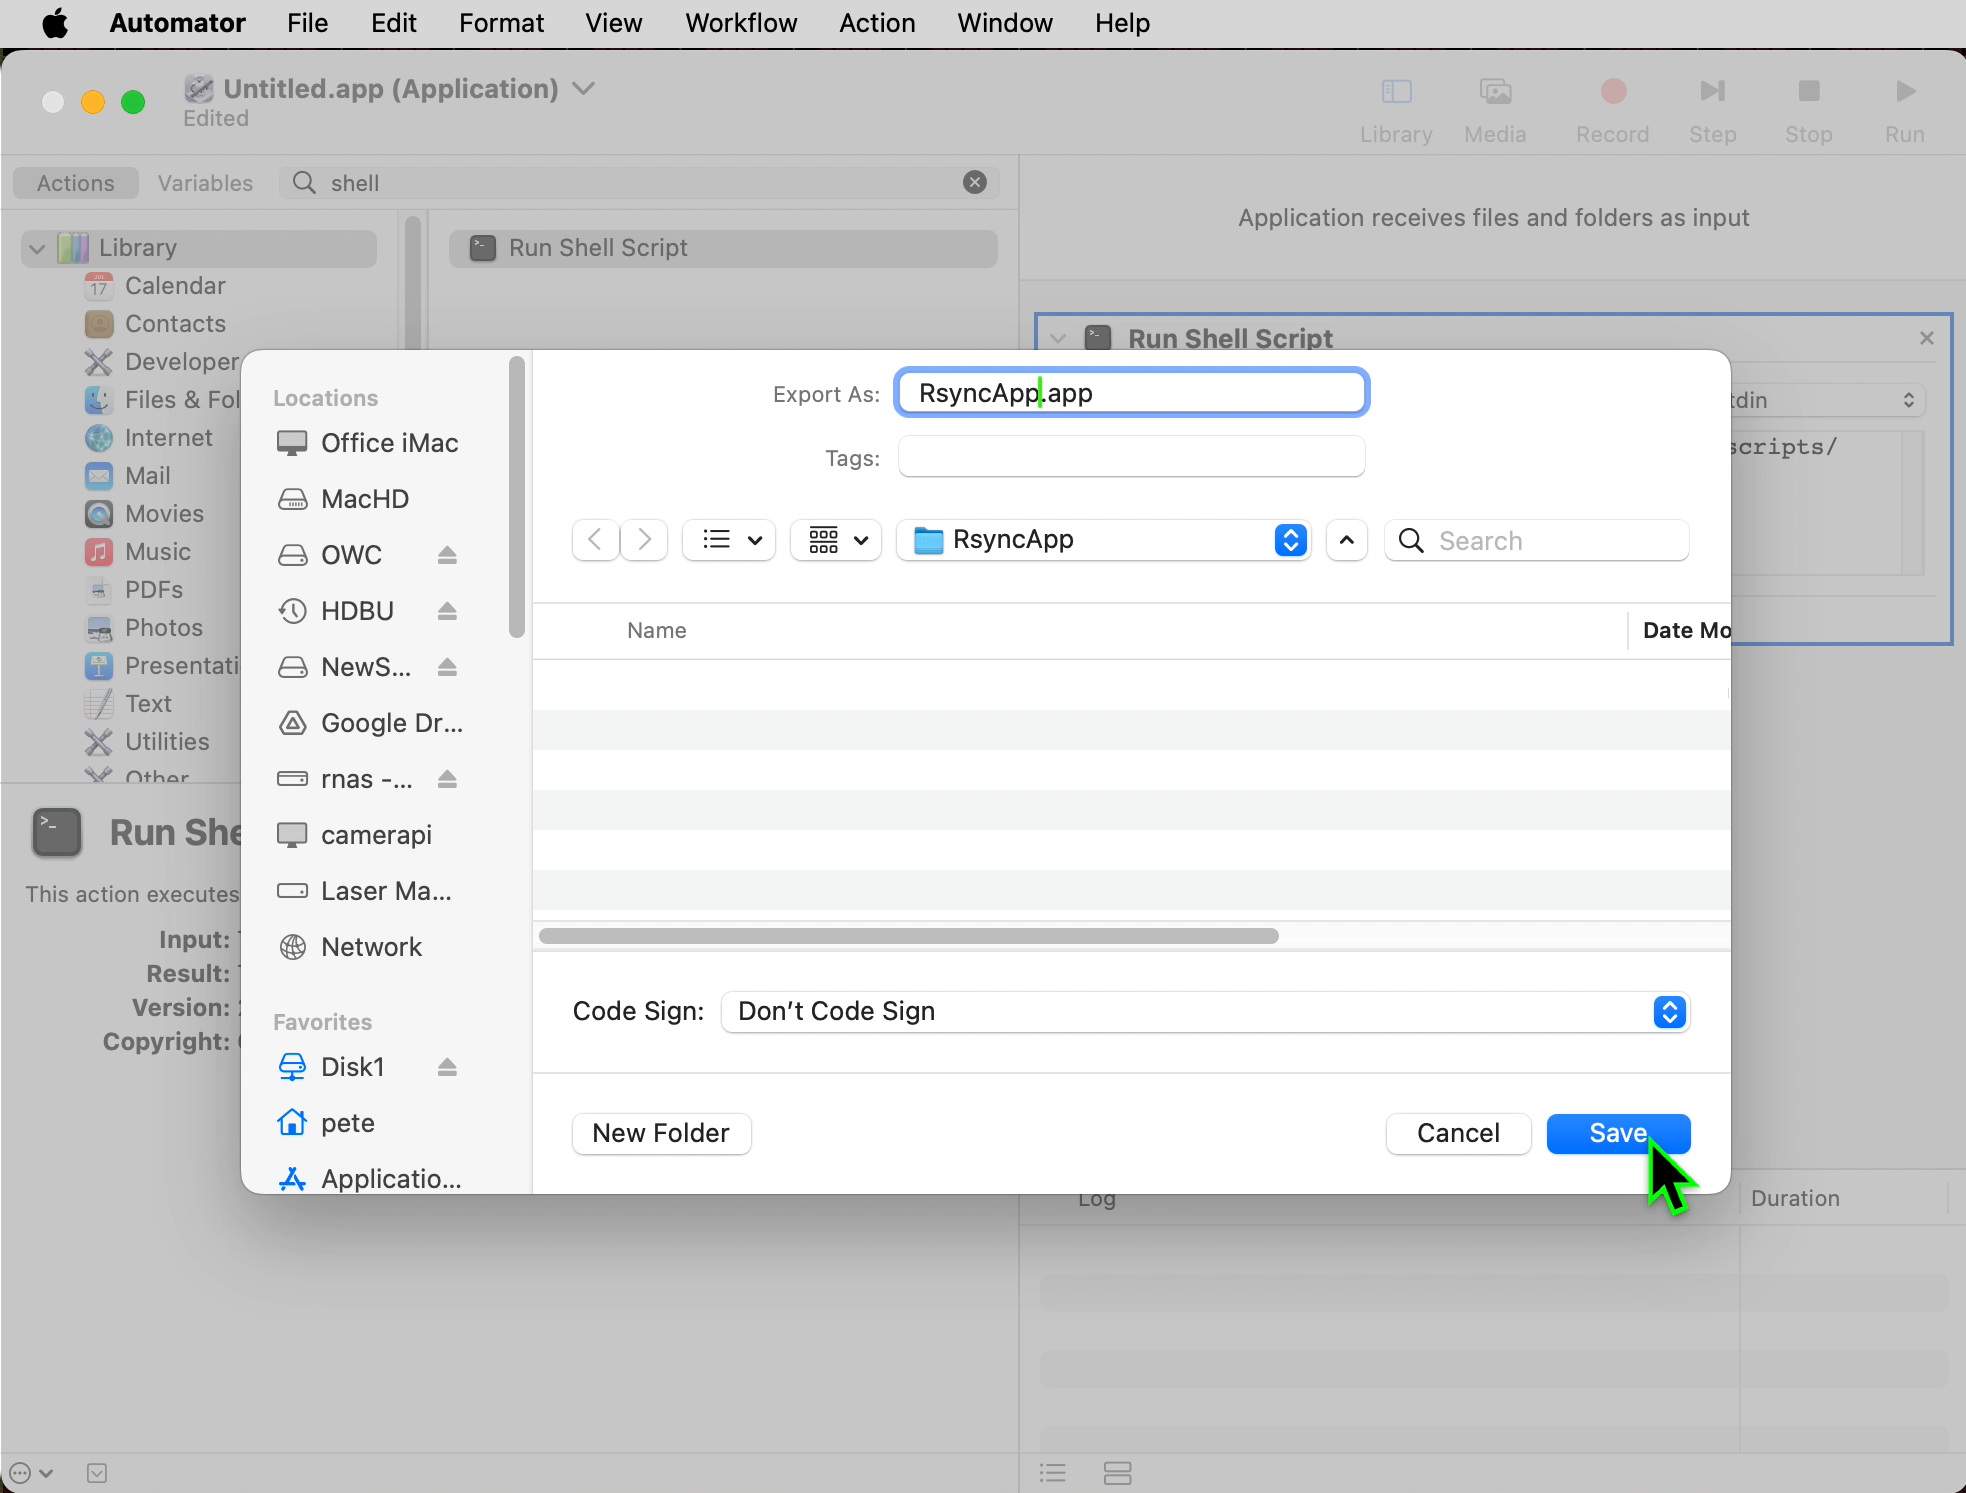Click the Tags input field

pos(1131,457)
